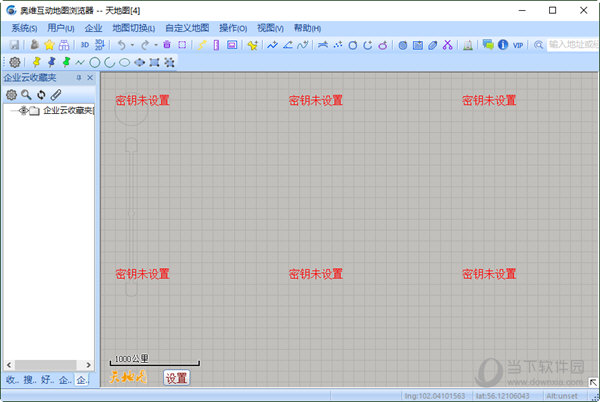Screen dimensions: 600x402
Task: Click the magnifier search icon in favorites panel
Action: pyautogui.click(x=26, y=94)
